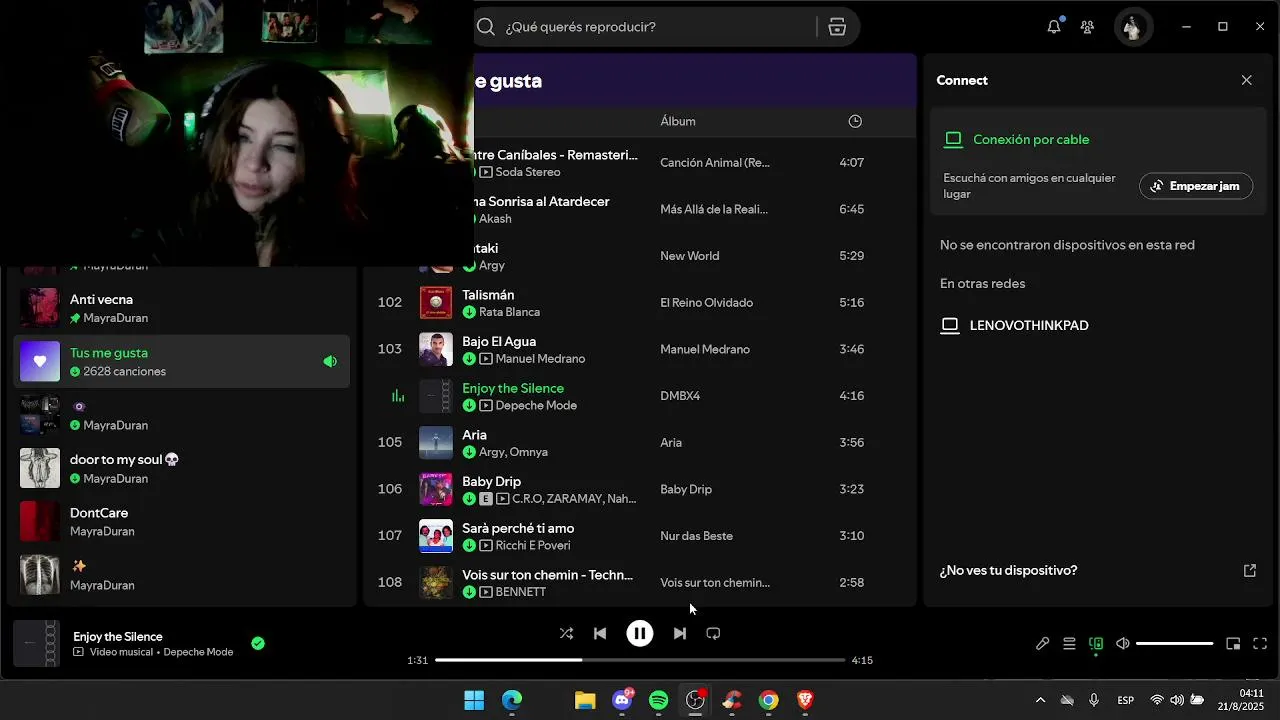The image size is (1280, 720).
Task: Sort by duration clock icon
Action: pos(855,121)
